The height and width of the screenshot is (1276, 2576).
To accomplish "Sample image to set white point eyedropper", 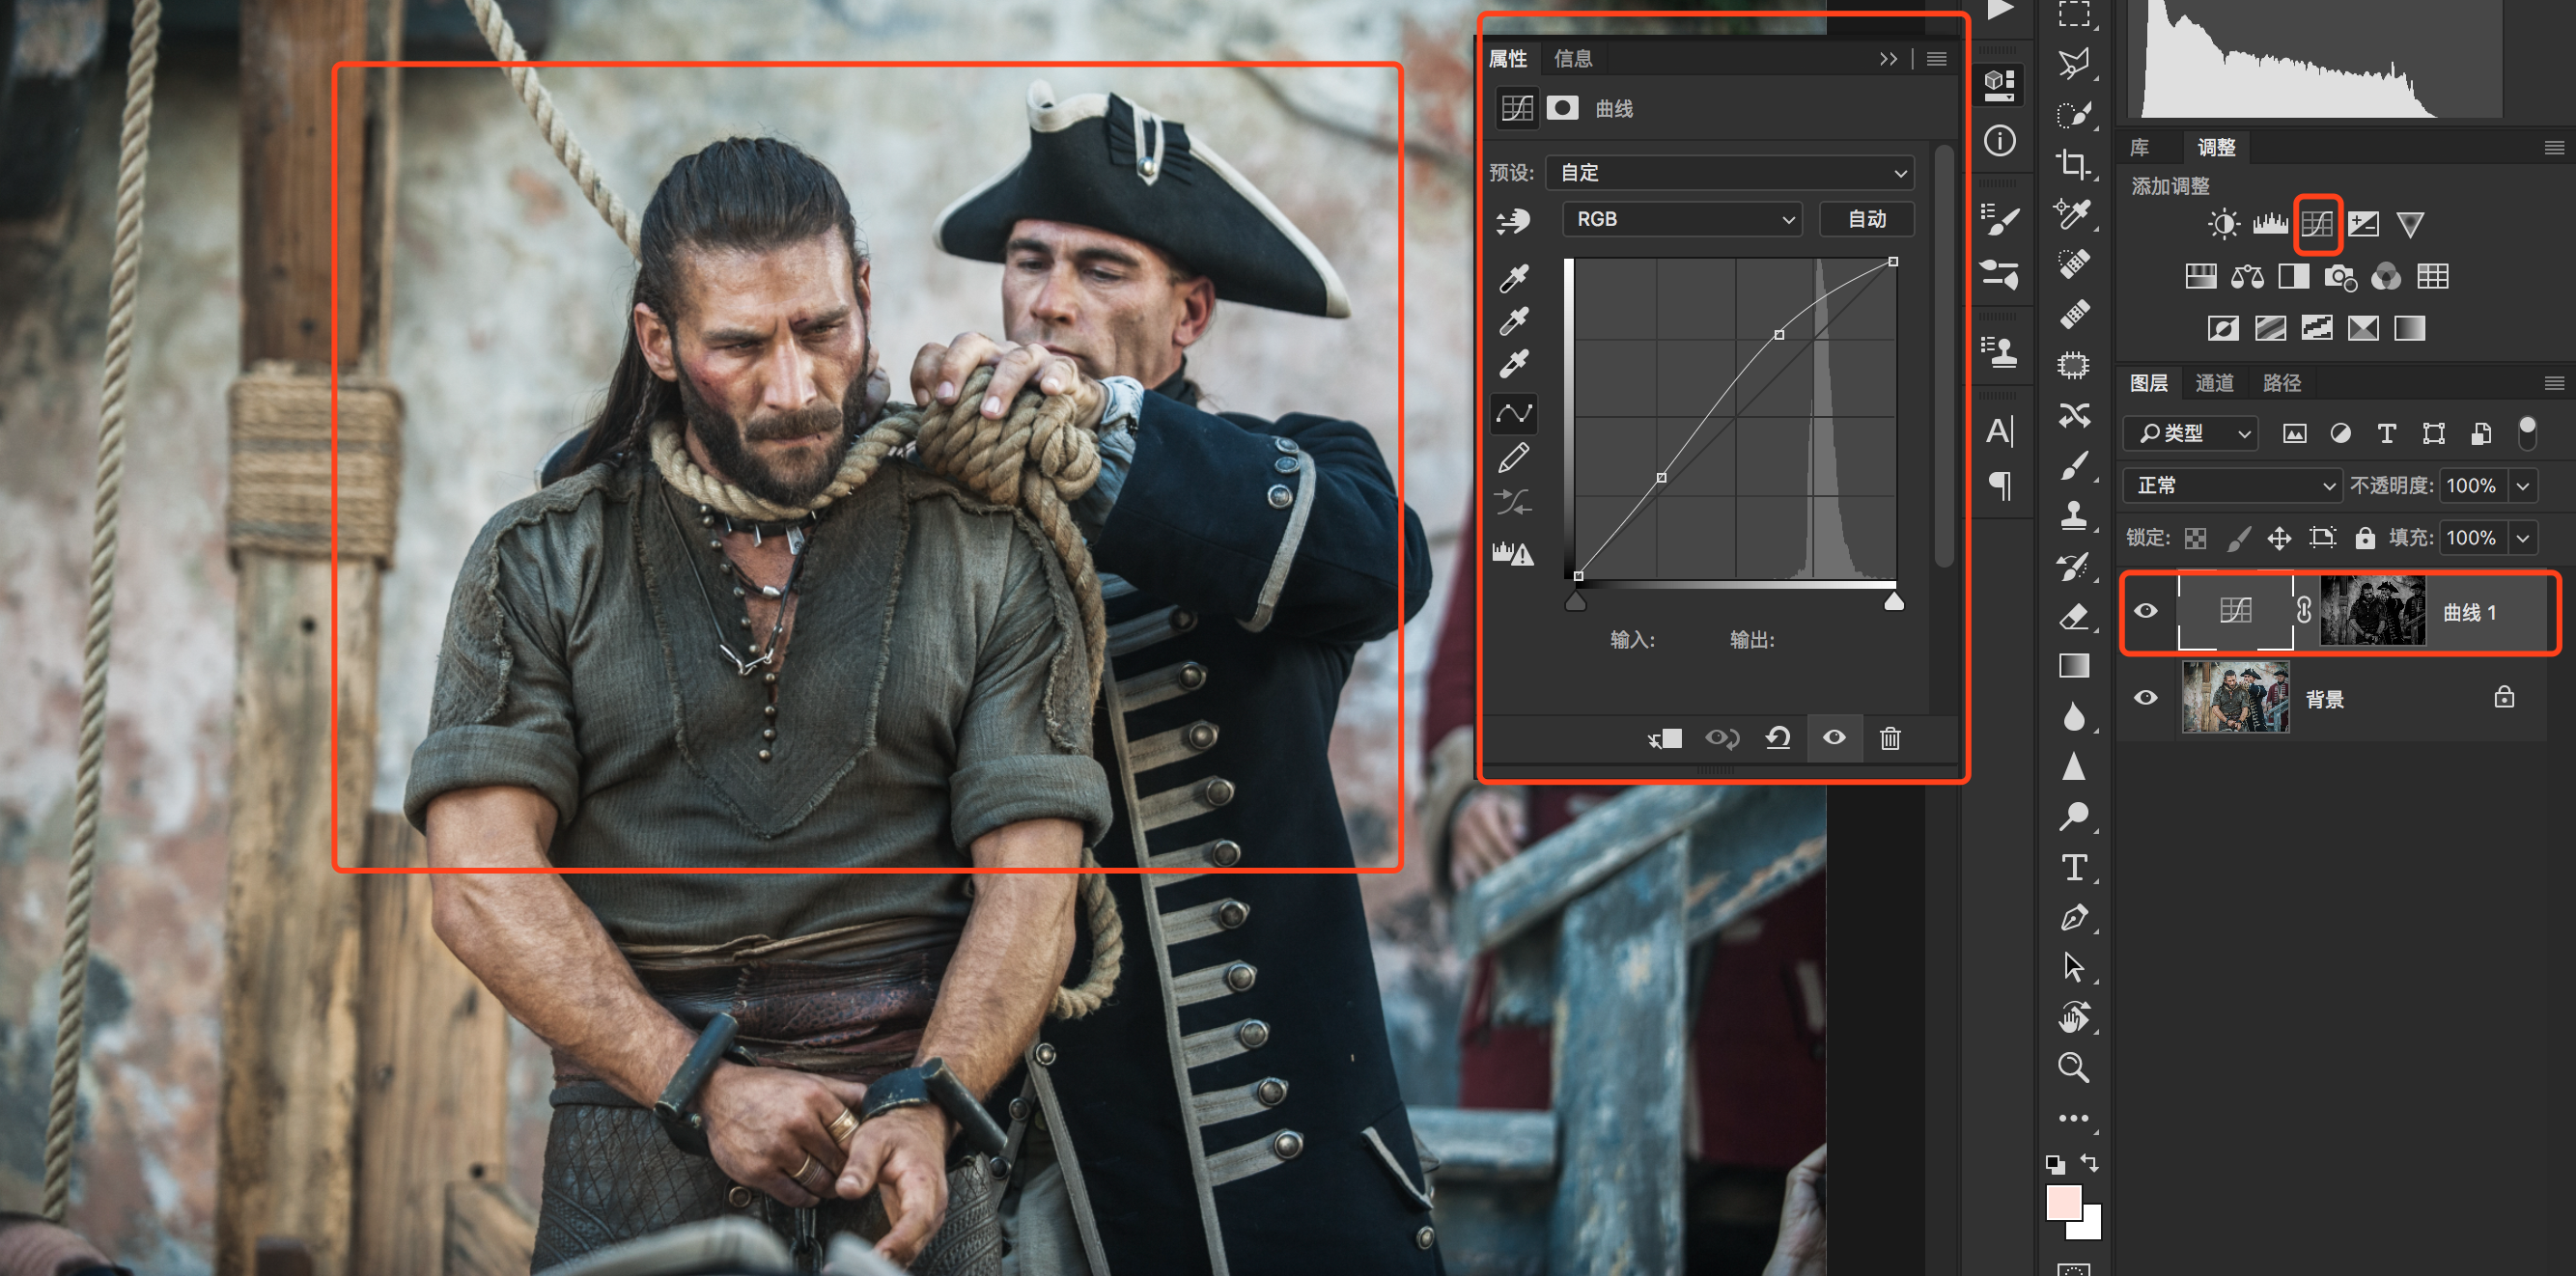I will [1514, 363].
